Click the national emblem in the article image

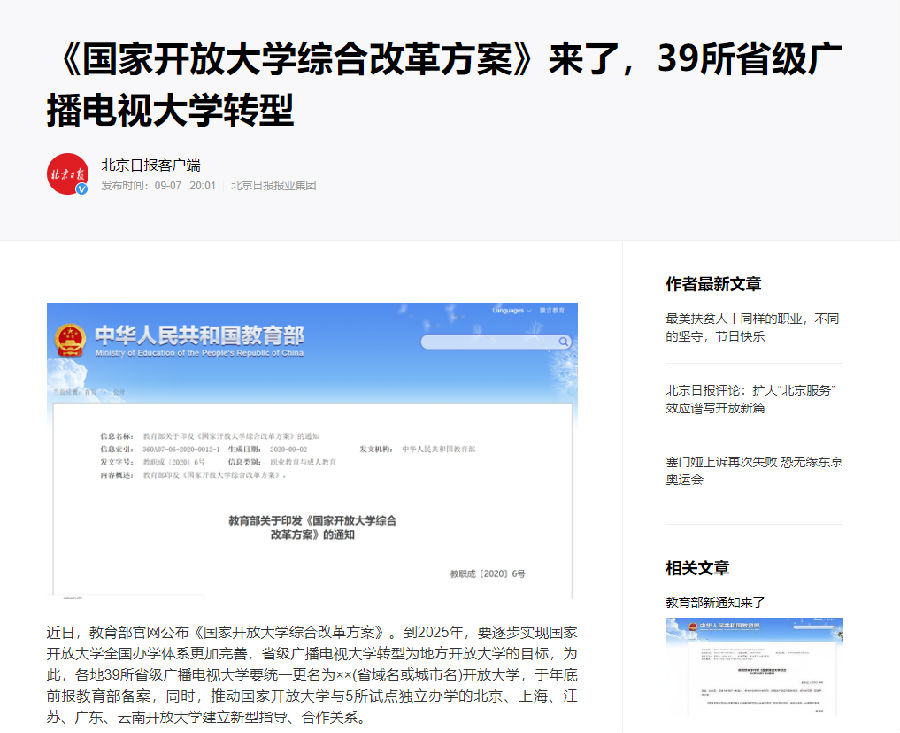70,341
